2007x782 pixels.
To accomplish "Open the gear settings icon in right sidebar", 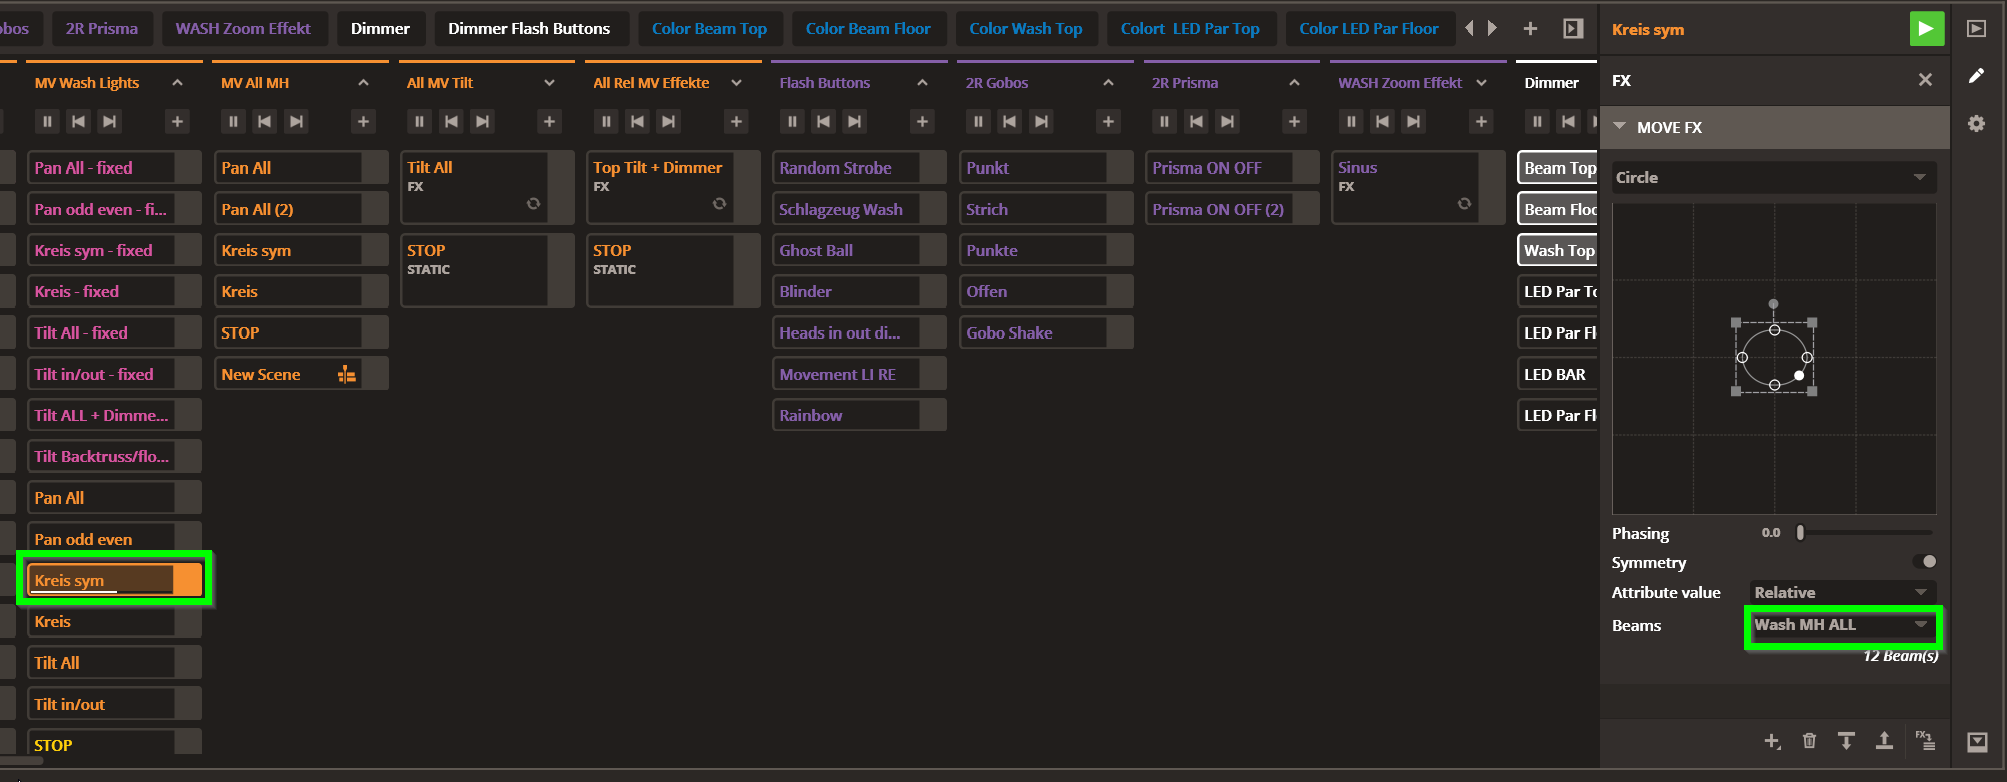I will [x=1976, y=124].
